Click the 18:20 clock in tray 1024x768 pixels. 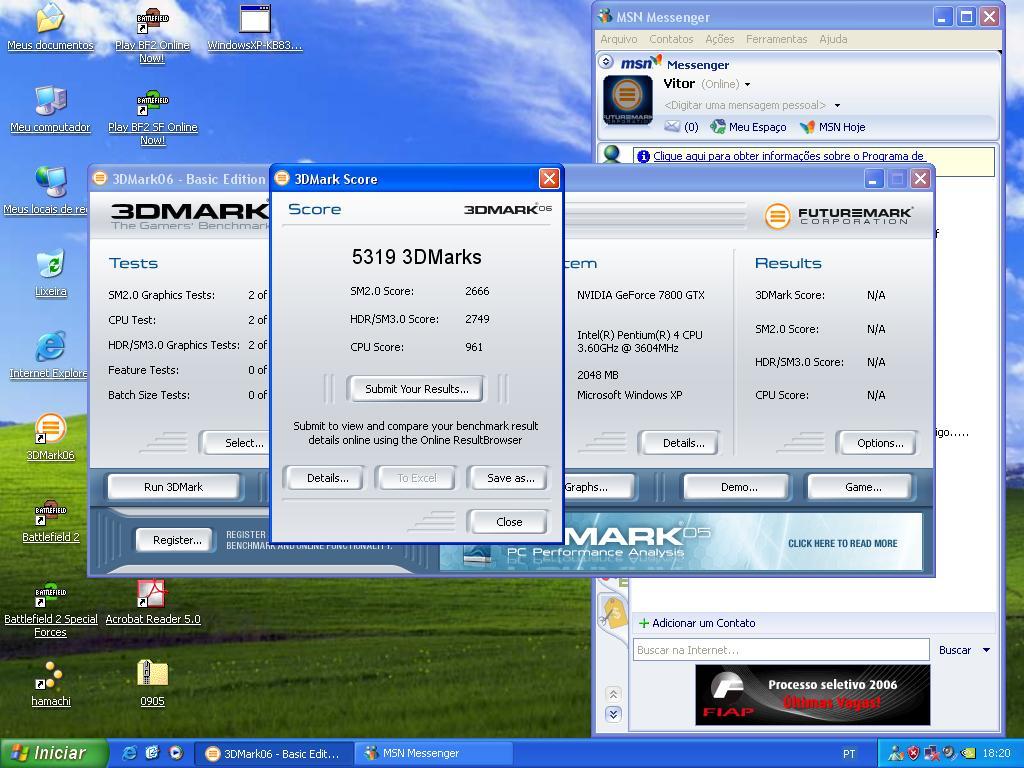tap(996, 754)
